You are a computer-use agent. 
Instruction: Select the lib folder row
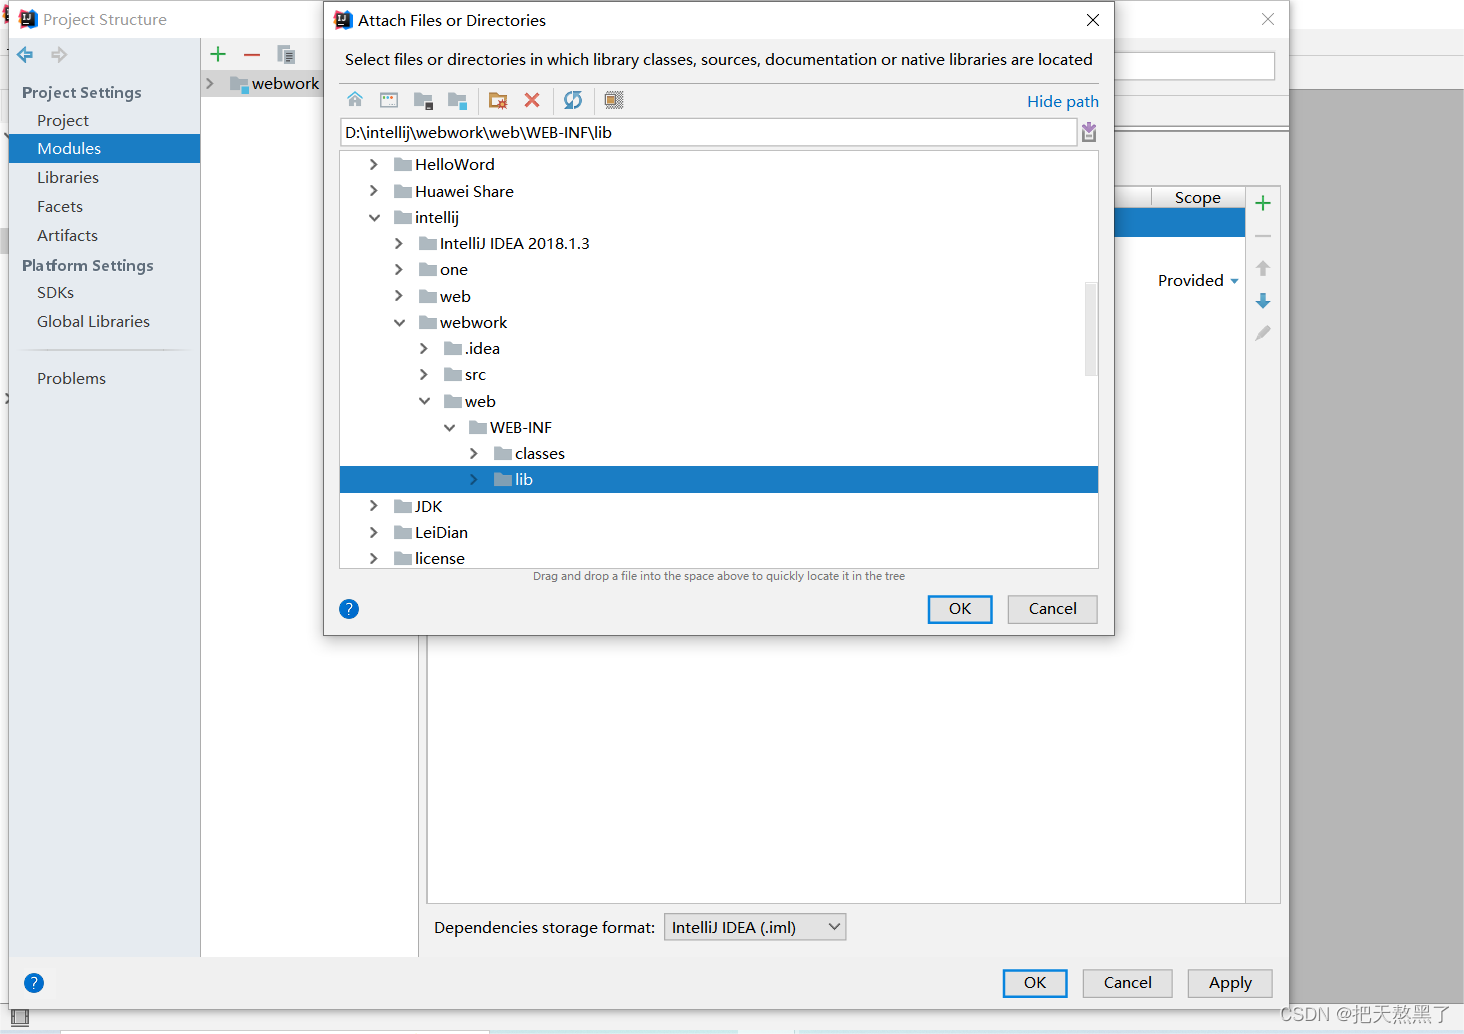[719, 480]
